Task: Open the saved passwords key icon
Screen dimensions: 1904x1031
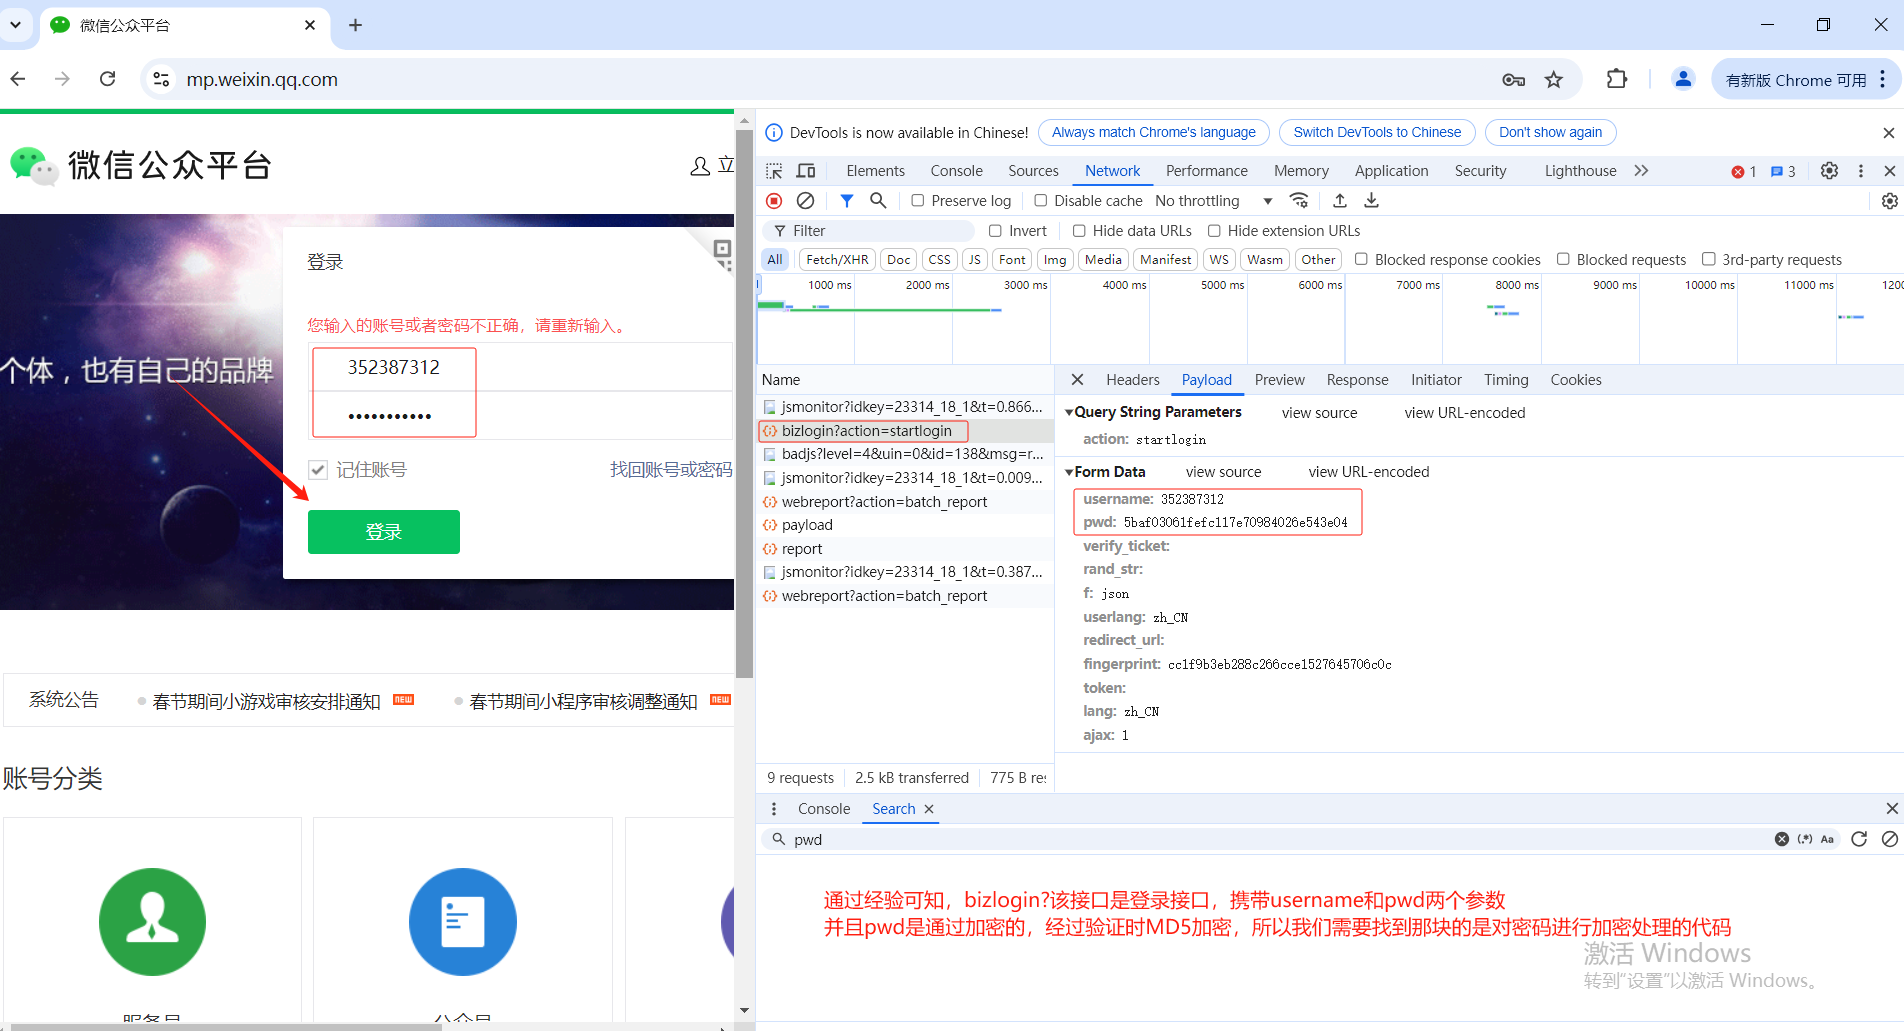Action: tap(1513, 80)
